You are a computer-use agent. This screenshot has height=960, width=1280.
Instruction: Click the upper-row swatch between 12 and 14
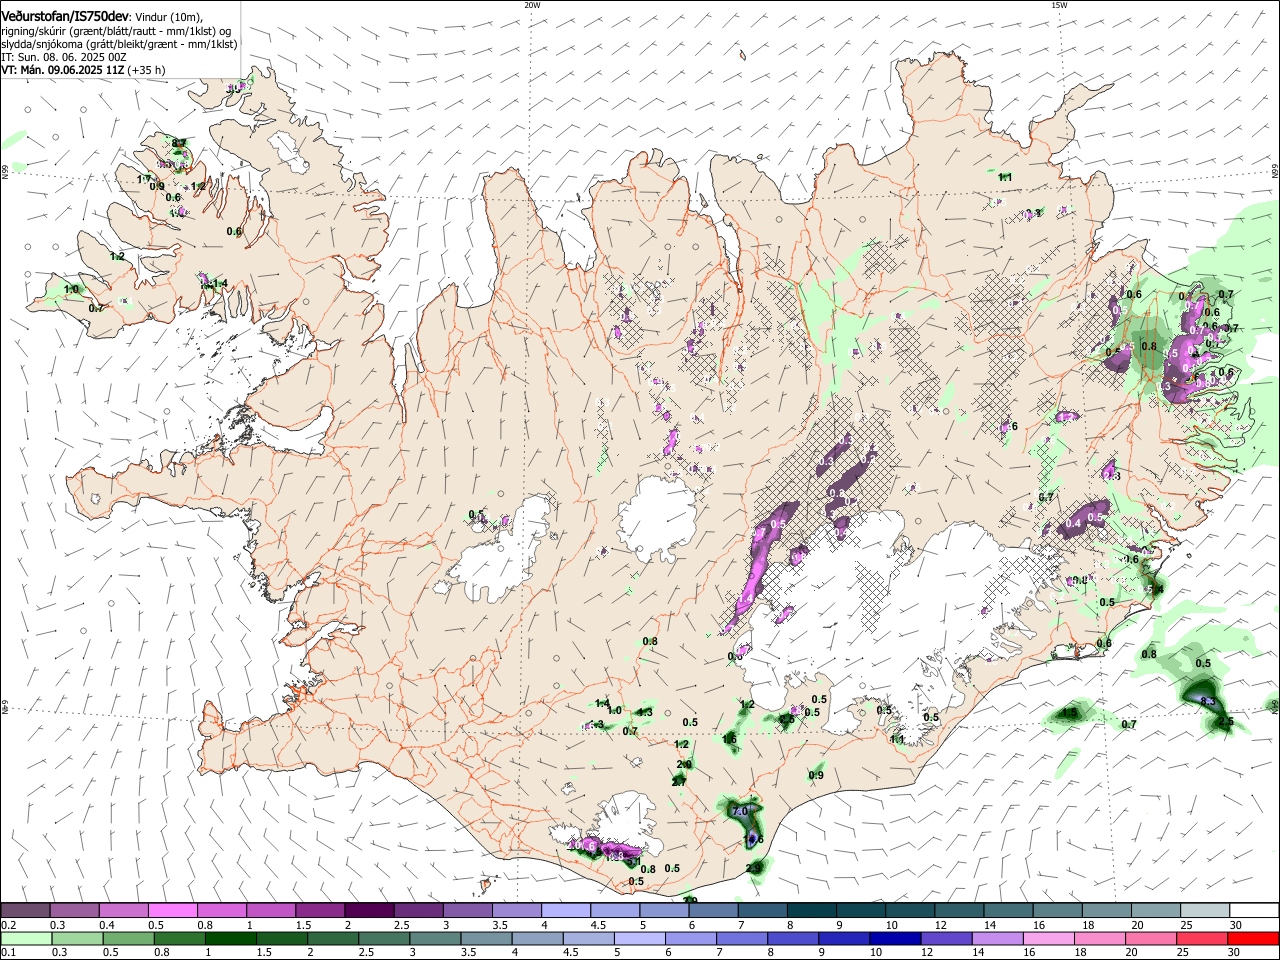tap(959, 910)
